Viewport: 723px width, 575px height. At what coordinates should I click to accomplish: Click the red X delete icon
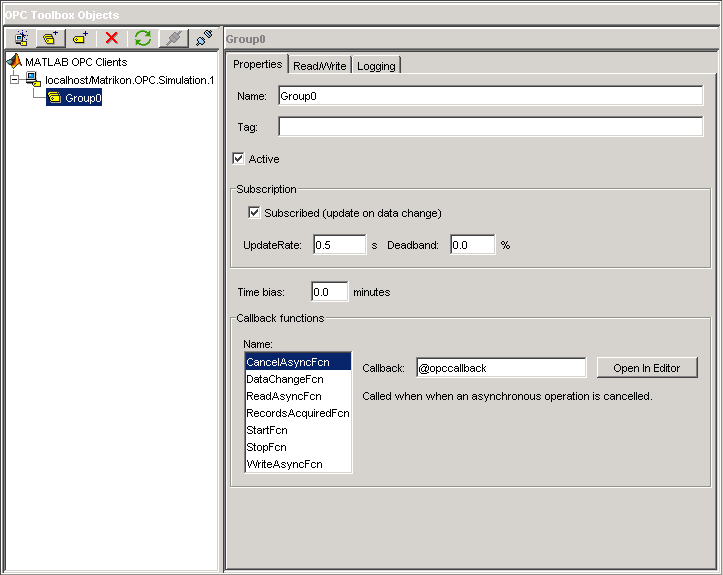(112, 38)
